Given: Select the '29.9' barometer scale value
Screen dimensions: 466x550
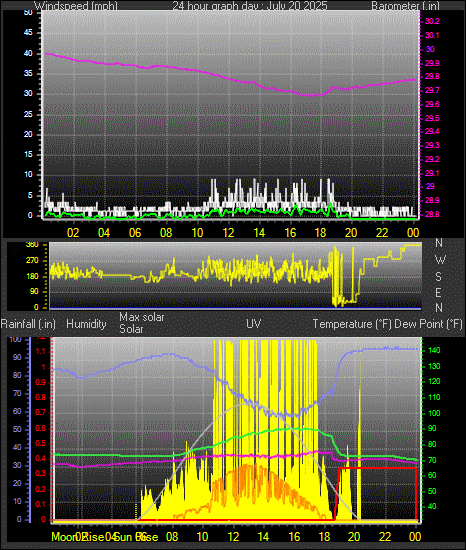Looking at the screenshot, I should click(x=432, y=63).
